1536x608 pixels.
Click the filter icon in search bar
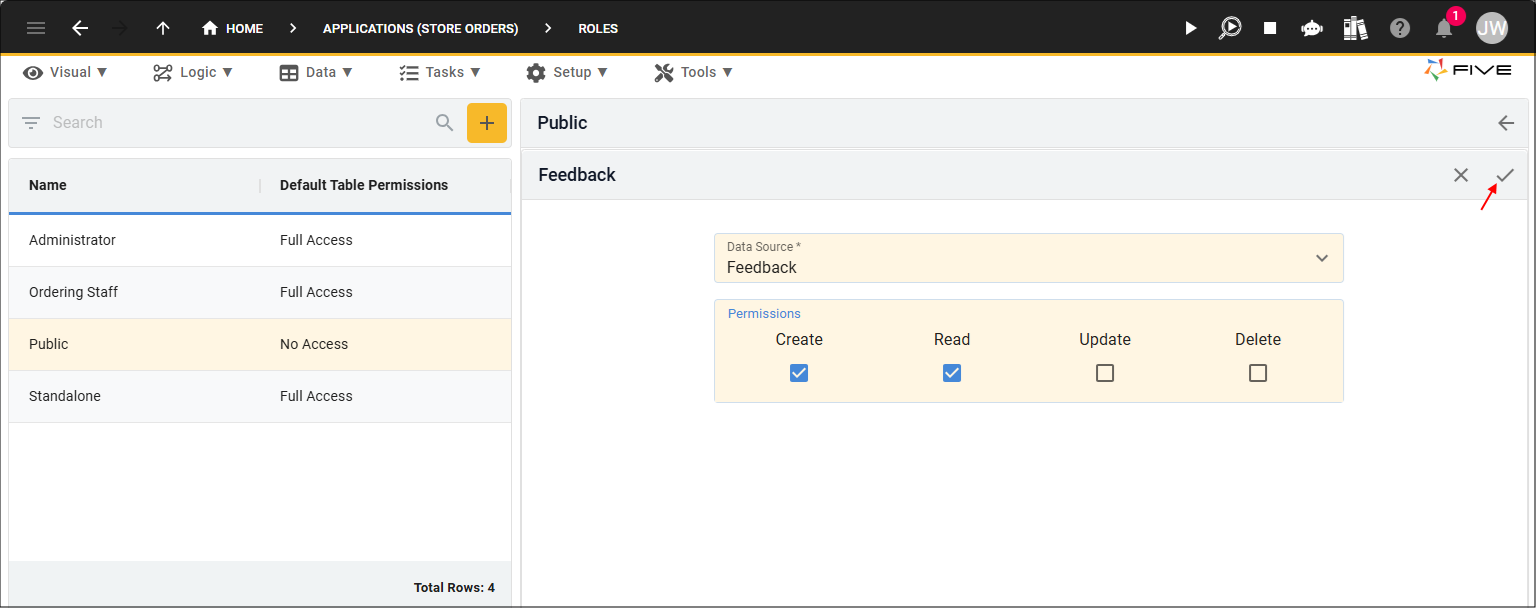click(x=31, y=123)
